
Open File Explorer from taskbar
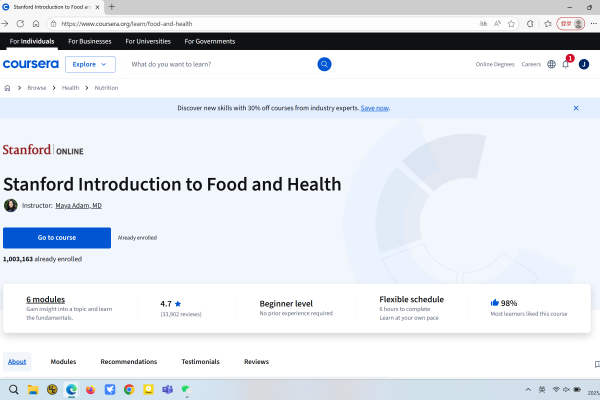[33, 390]
